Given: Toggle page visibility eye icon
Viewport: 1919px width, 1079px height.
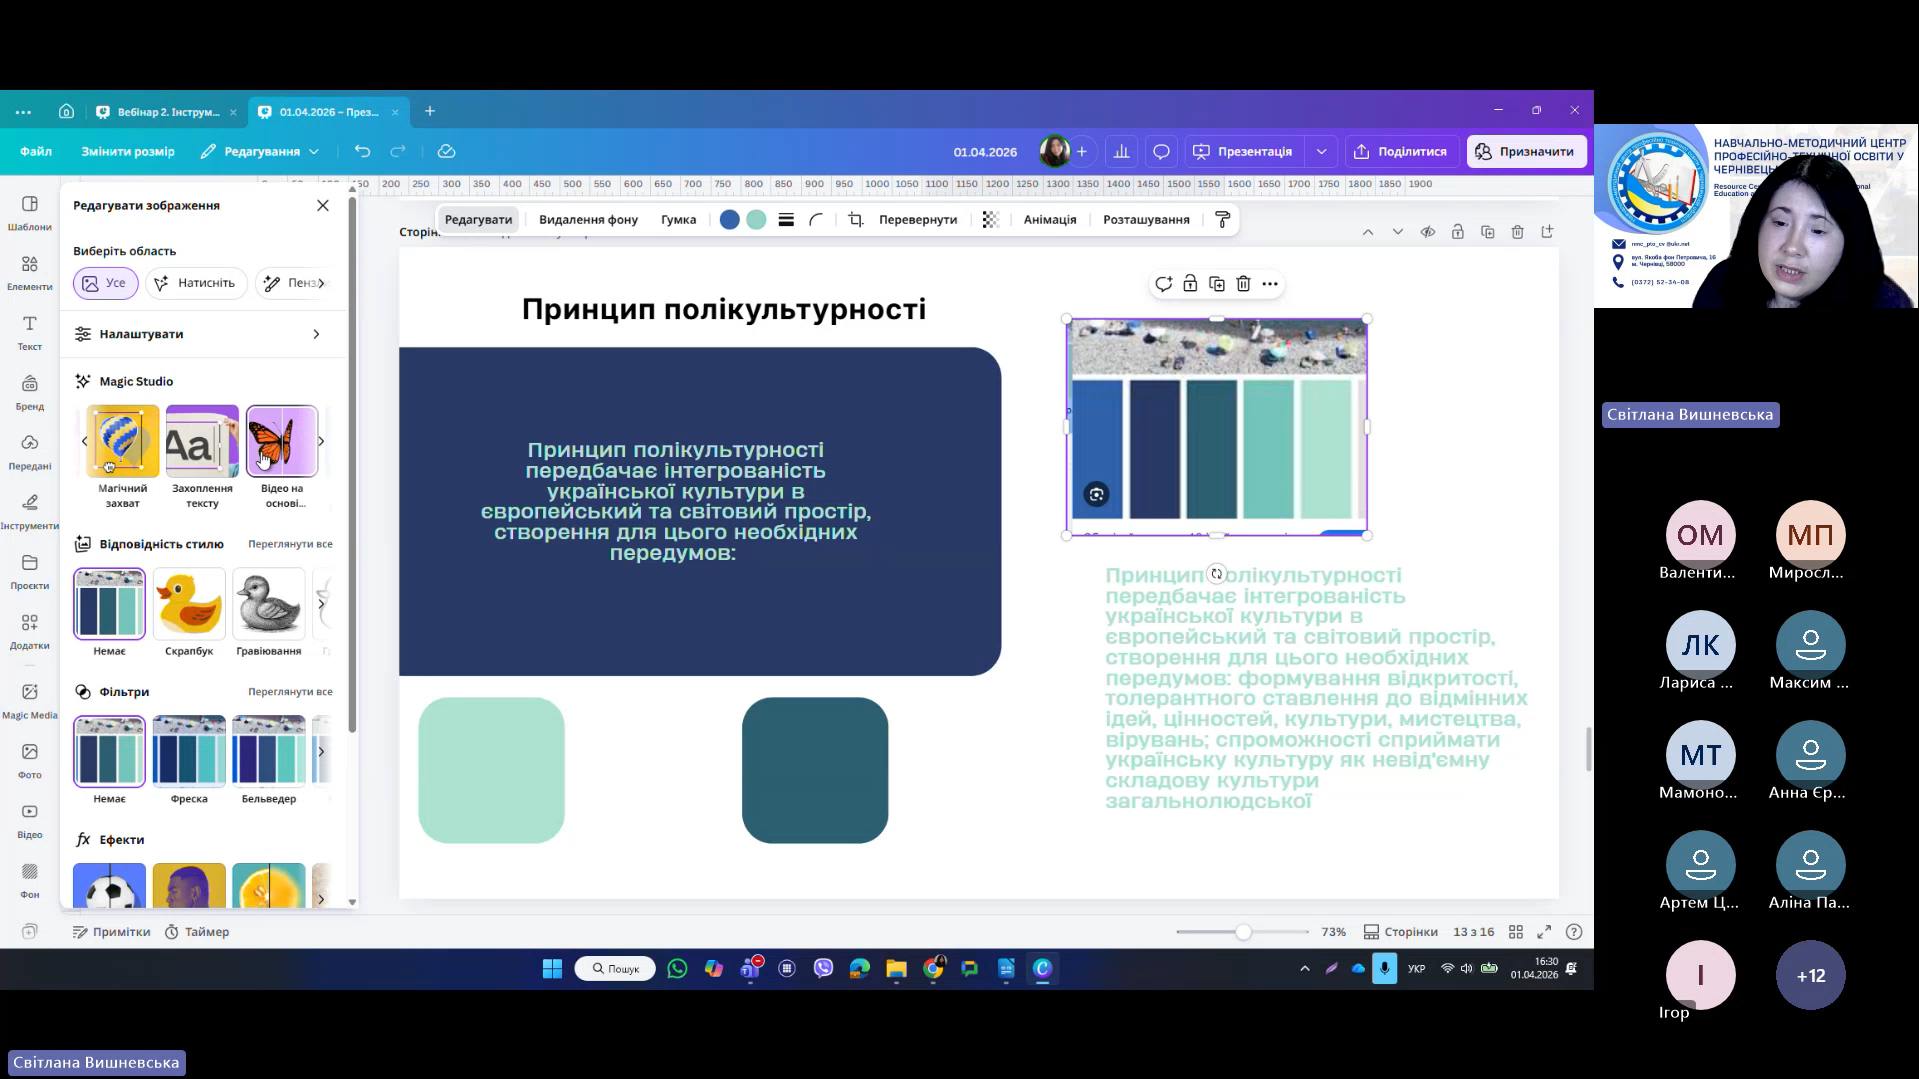Looking at the screenshot, I should pos(1427,232).
